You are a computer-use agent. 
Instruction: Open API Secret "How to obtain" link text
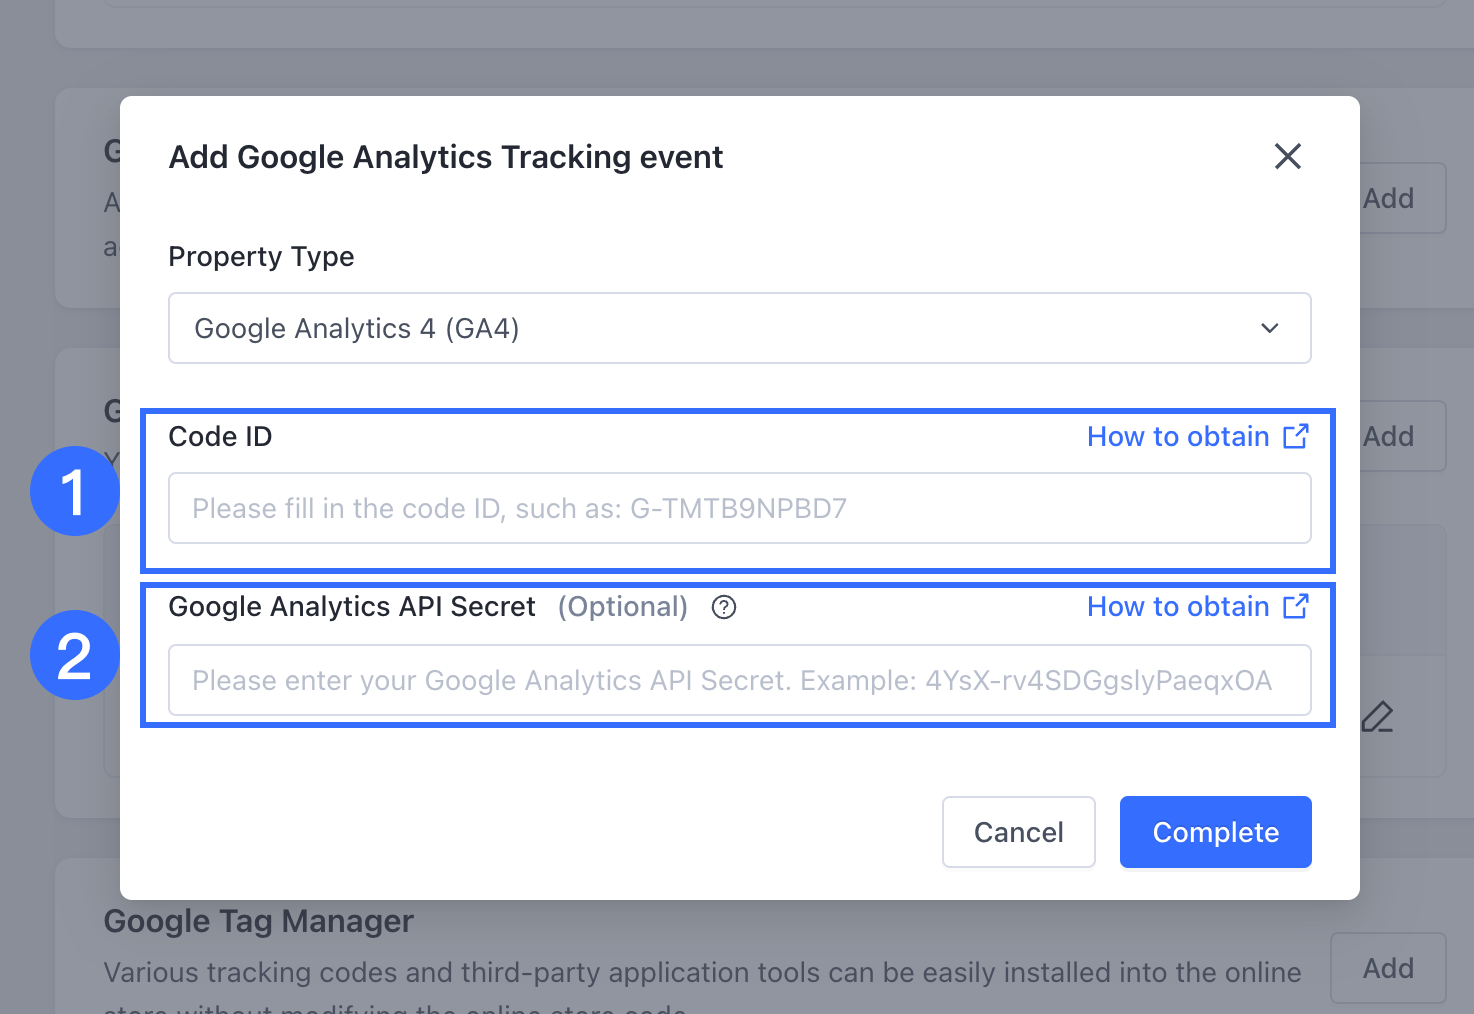click(1178, 607)
